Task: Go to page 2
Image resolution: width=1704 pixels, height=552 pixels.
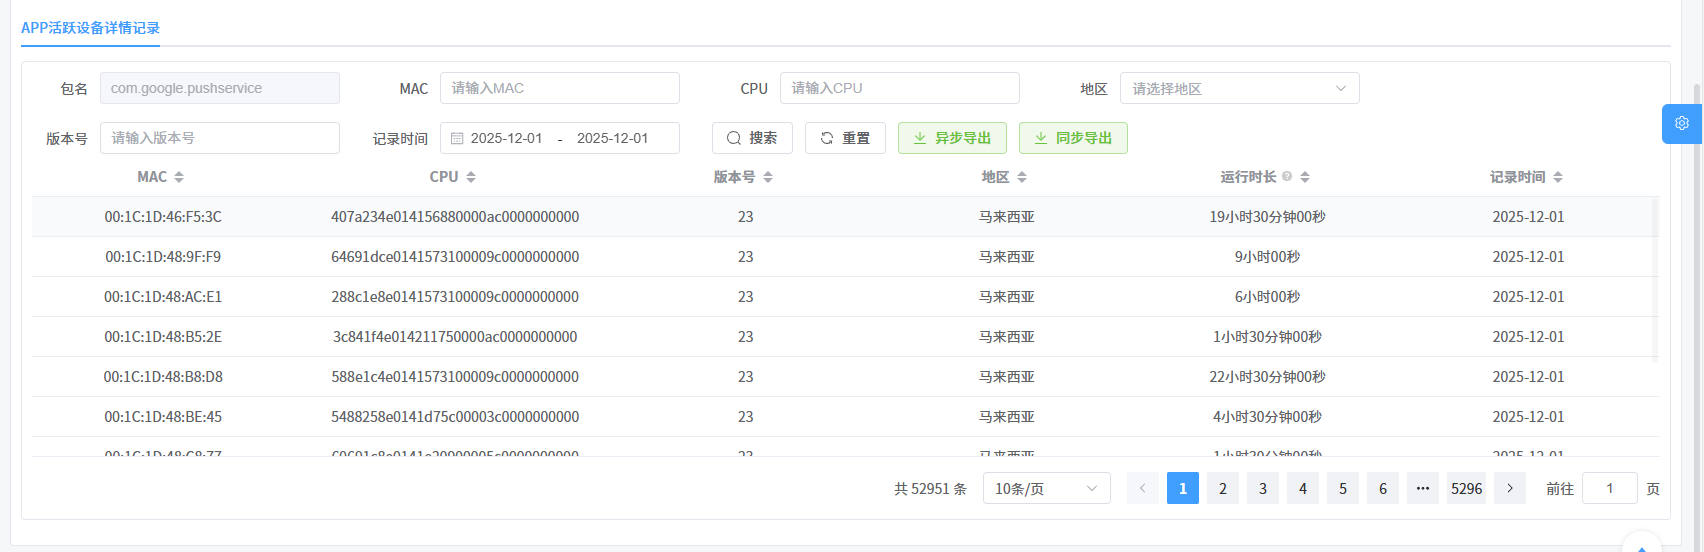Action: click(1223, 488)
